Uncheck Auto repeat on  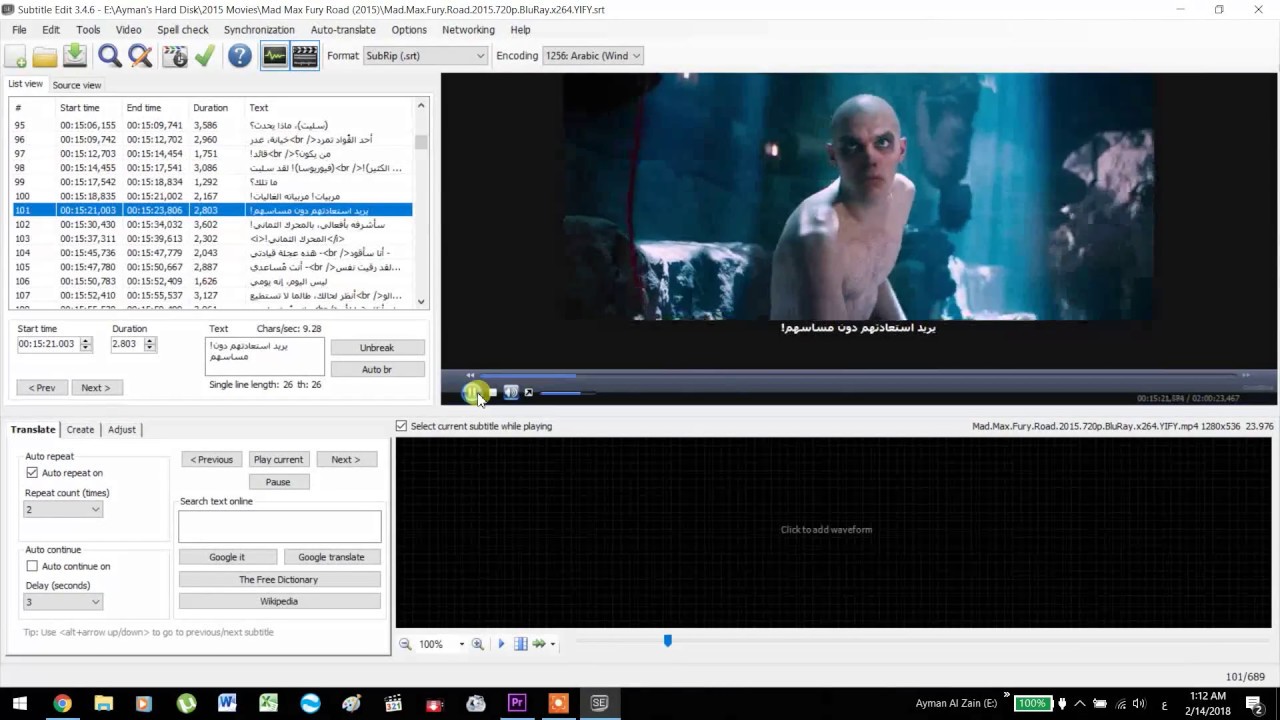tap(32, 473)
